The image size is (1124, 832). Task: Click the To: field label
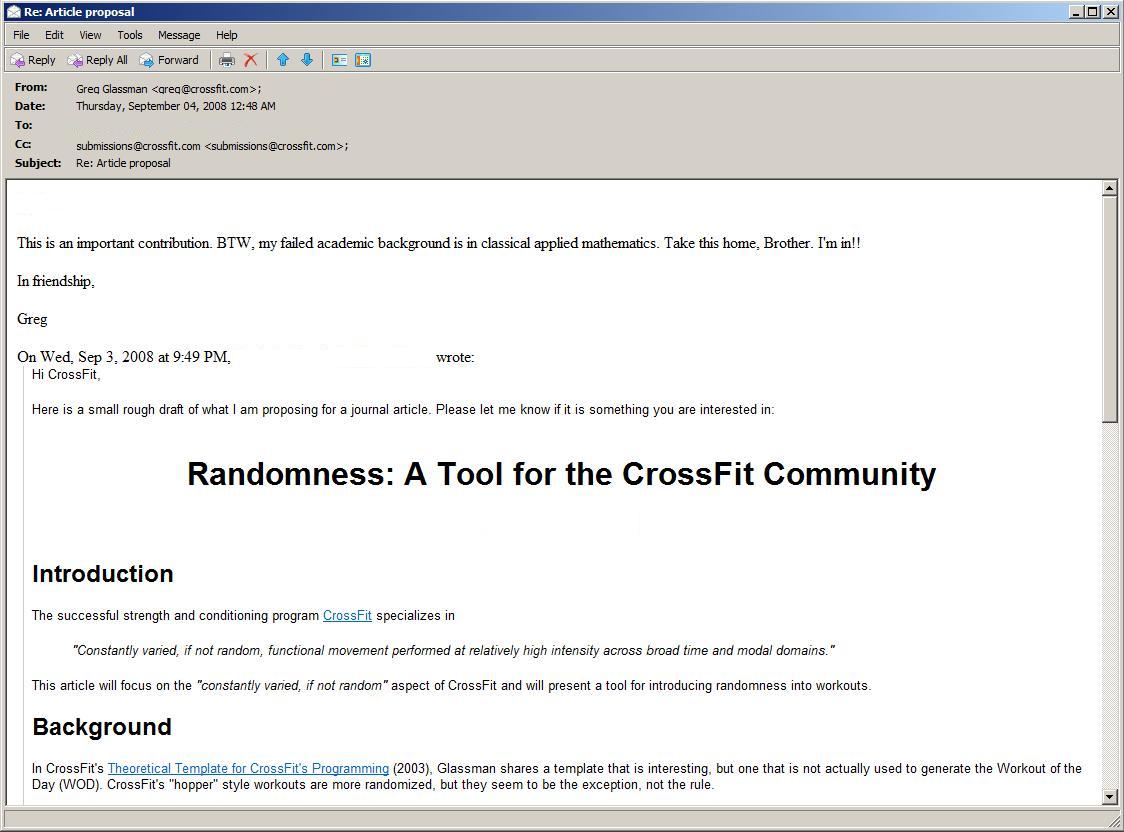coord(24,125)
